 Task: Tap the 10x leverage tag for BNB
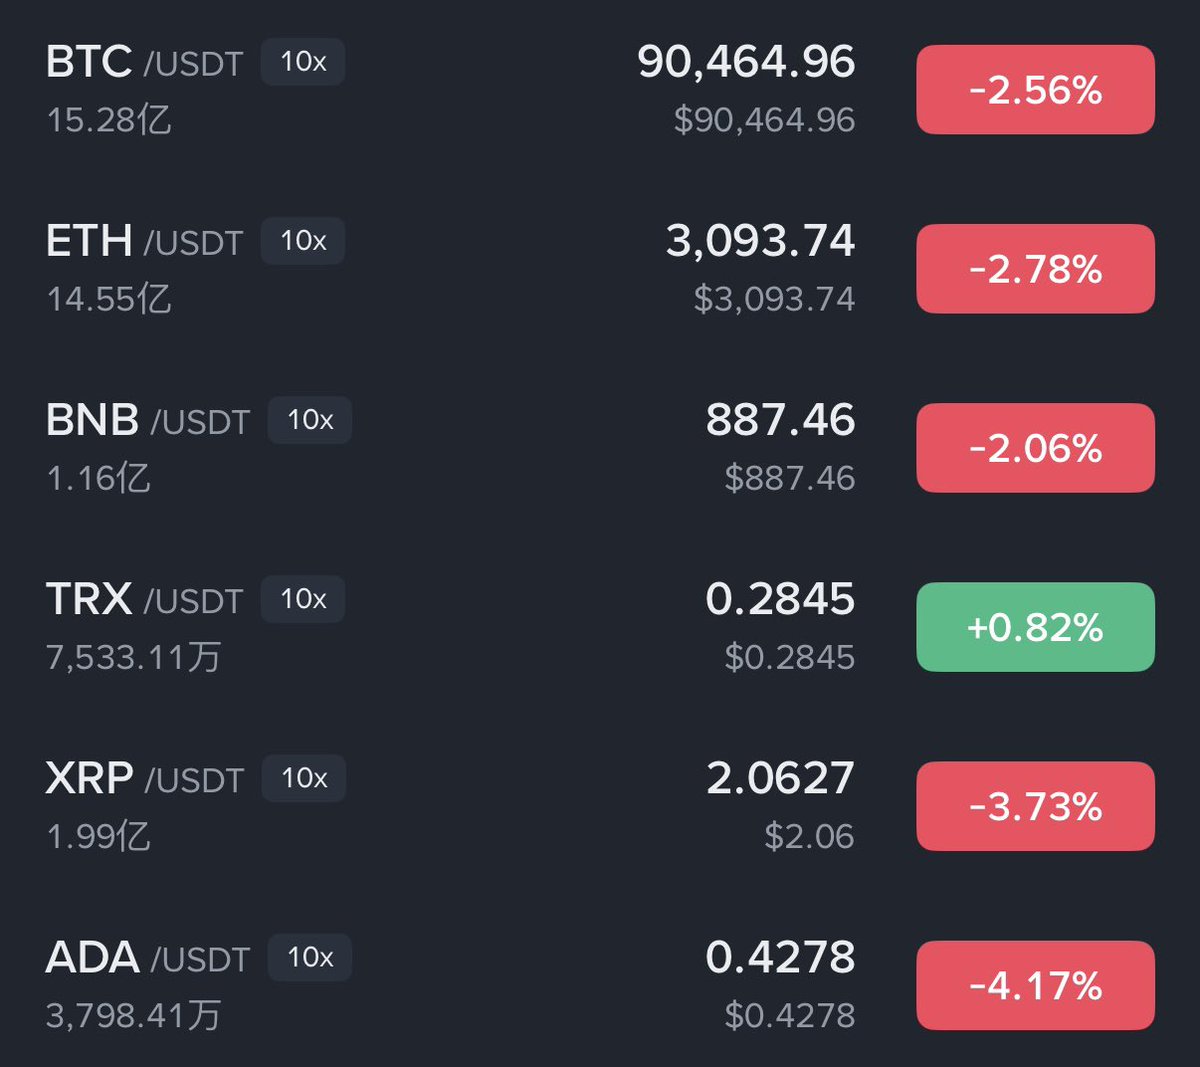pyautogui.click(x=310, y=420)
